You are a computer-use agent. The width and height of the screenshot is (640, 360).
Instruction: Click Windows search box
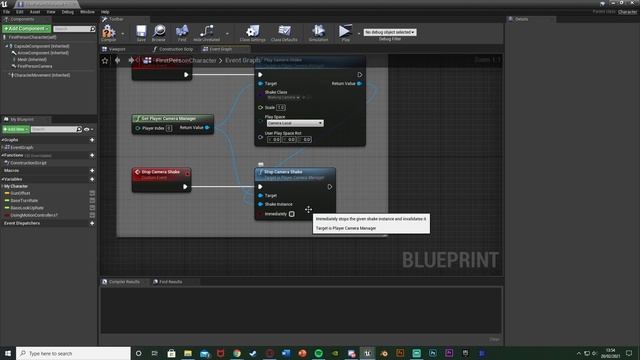(73, 353)
